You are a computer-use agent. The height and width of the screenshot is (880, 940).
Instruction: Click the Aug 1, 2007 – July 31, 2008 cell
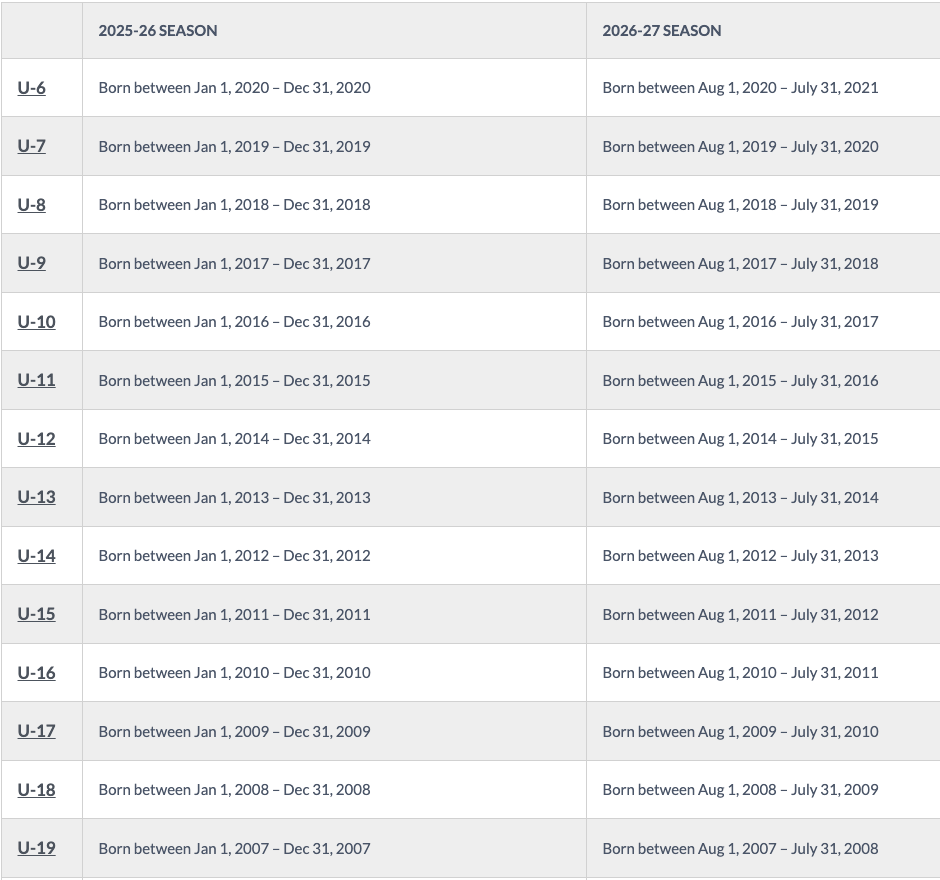[x=740, y=848]
